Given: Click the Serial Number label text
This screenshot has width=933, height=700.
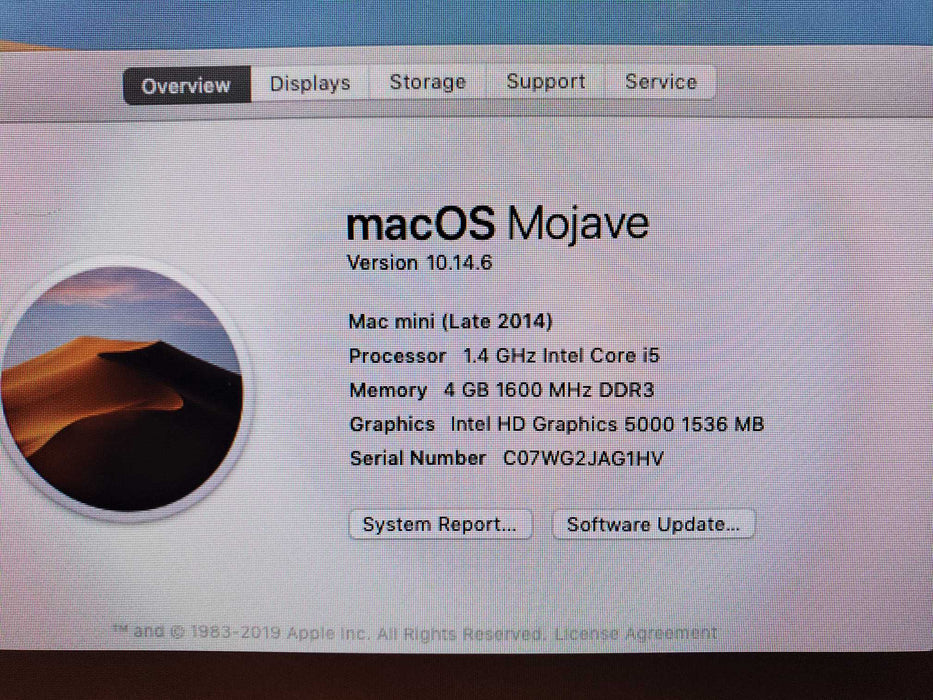Looking at the screenshot, I should pyautogui.click(x=418, y=458).
